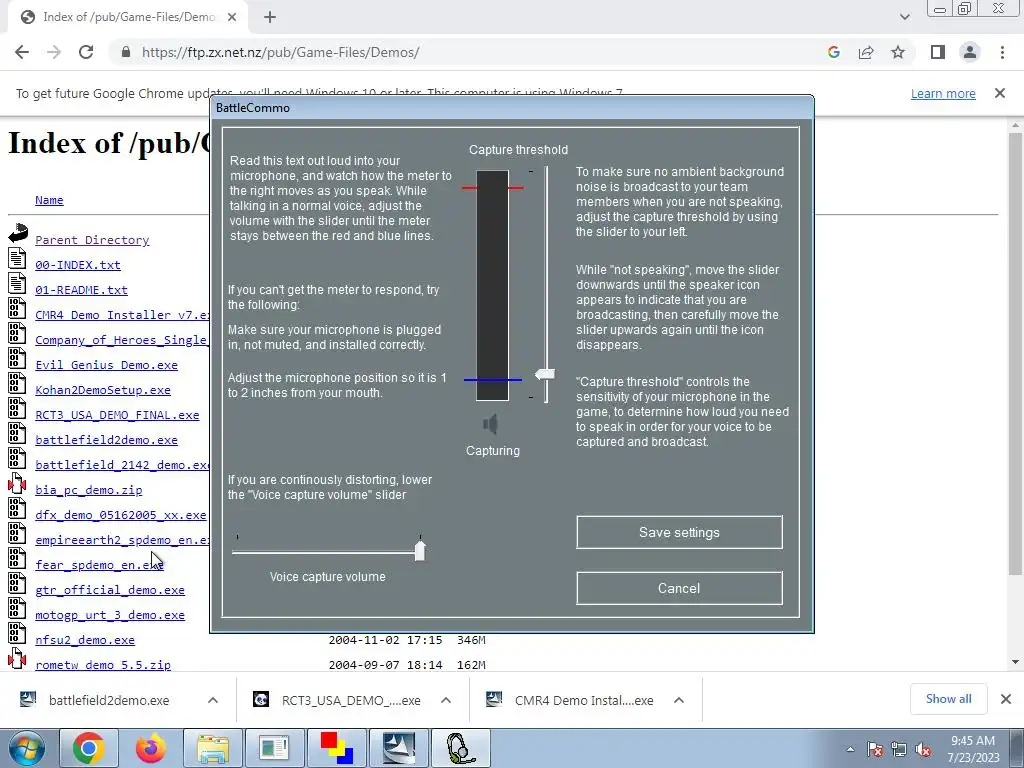Viewport: 1024px width, 768px height.
Task: Click the archive icon beside rometw_demo_5.5.zip
Action: (x=17, y=659)
